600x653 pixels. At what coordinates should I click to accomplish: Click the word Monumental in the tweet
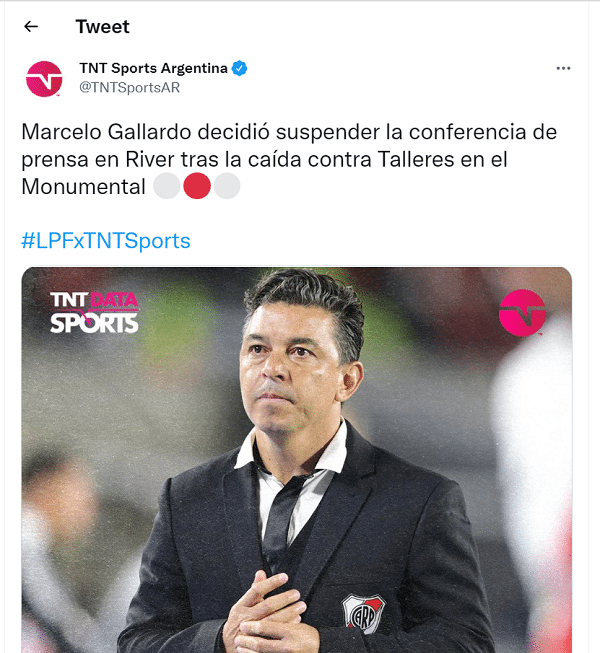click(x=83, y=187)
